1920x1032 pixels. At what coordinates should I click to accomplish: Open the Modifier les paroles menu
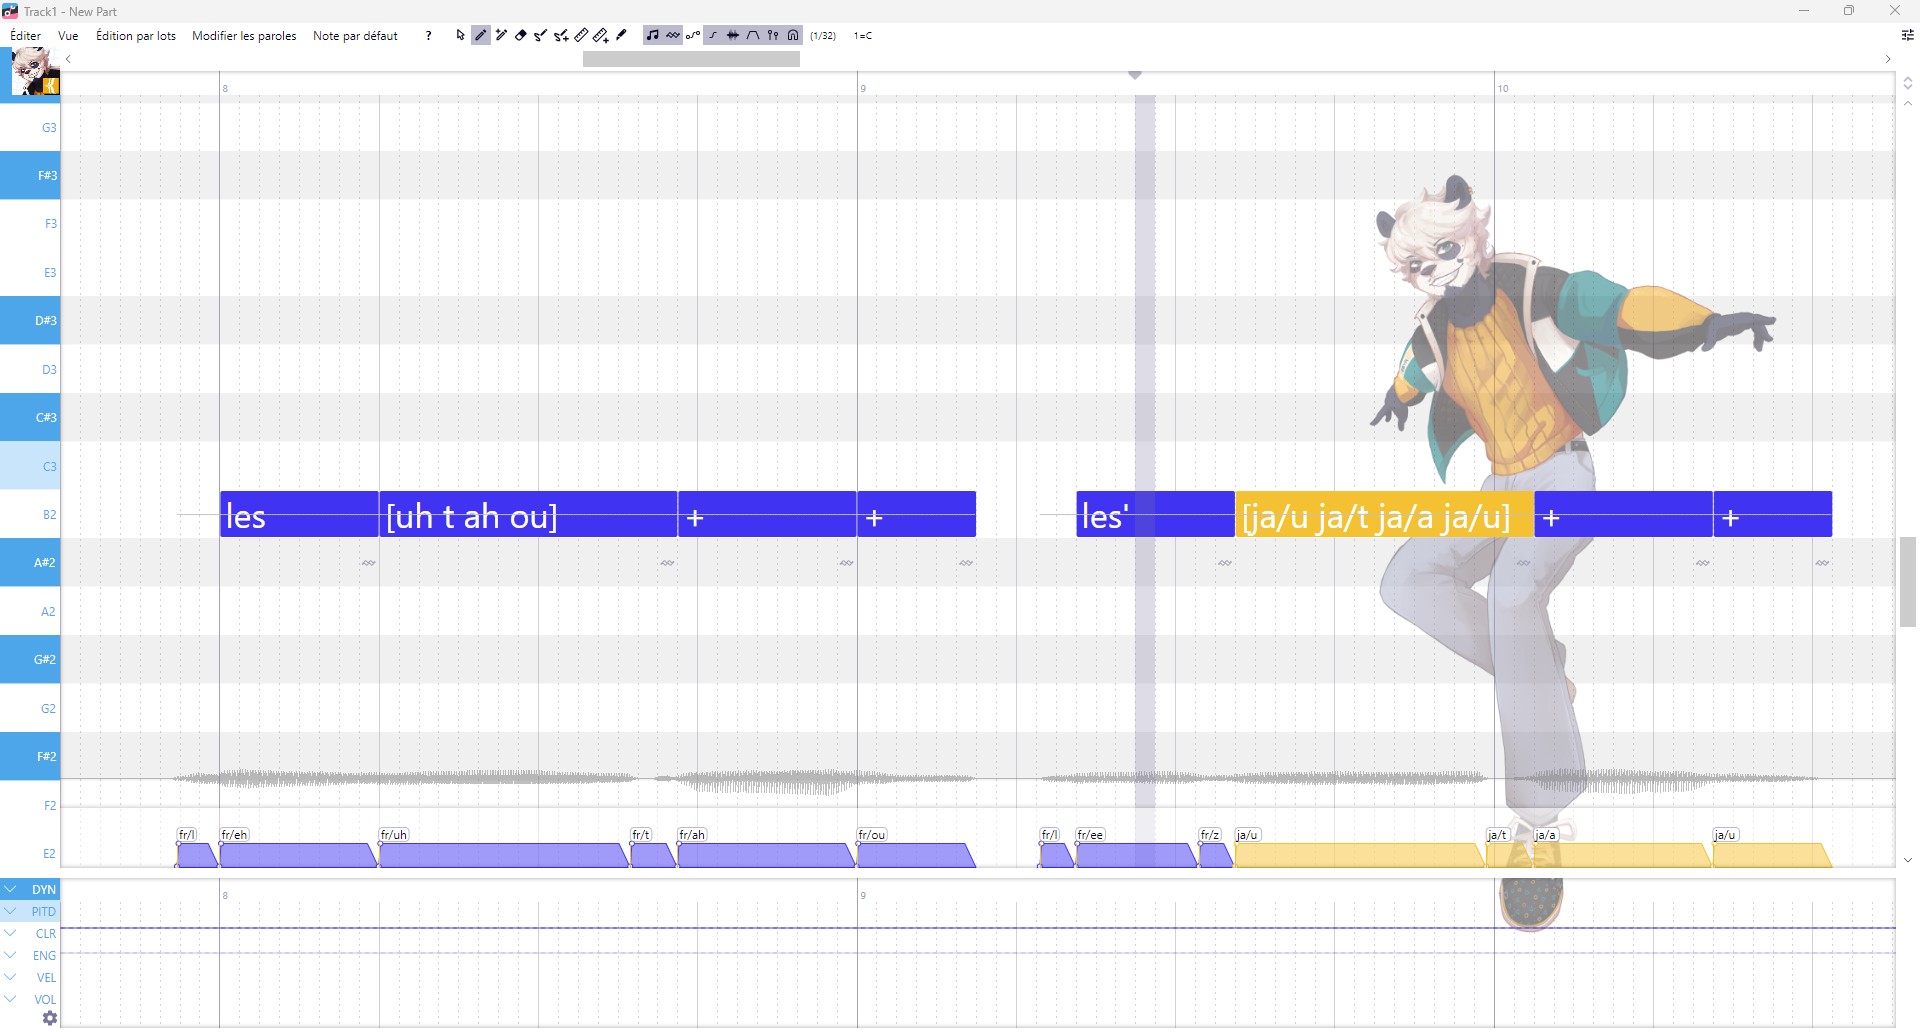244,36
